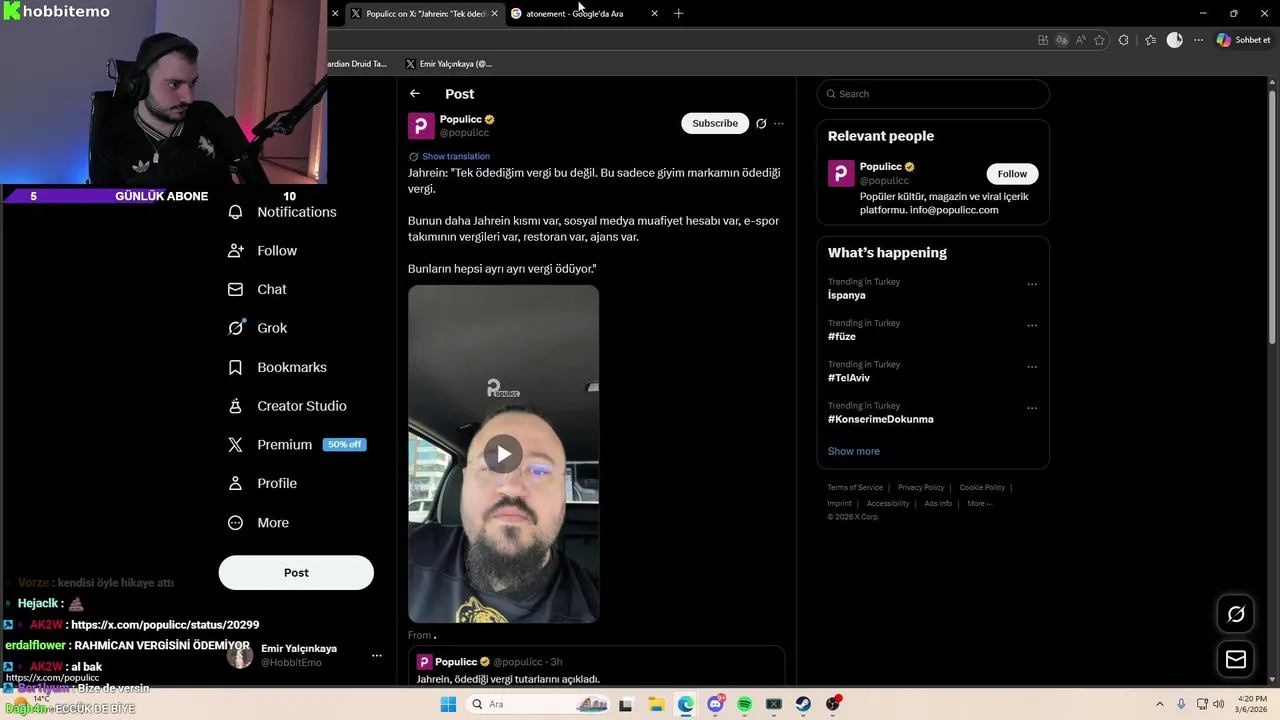Open Chat in the X sidebar

point(257,289)
